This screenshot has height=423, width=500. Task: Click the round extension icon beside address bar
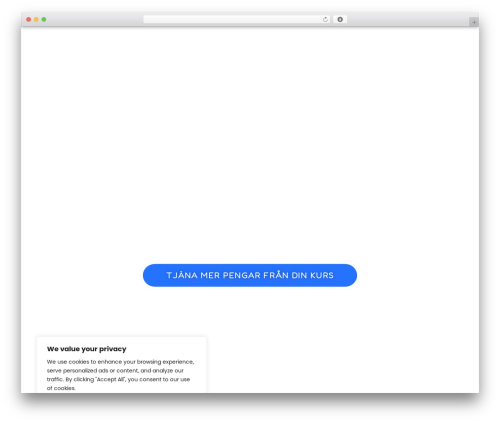point(340,20)
